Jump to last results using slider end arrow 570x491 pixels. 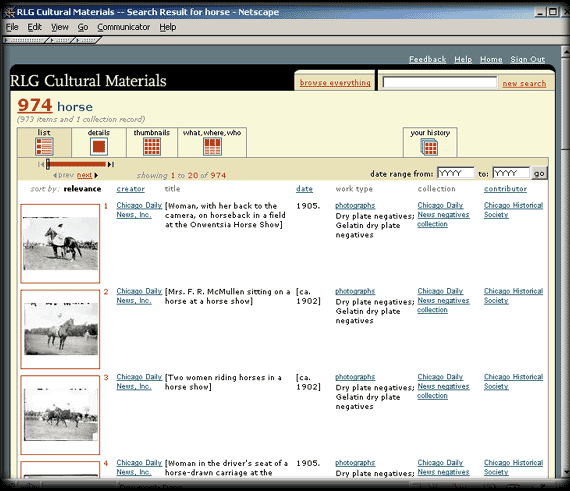coord(111,165)
